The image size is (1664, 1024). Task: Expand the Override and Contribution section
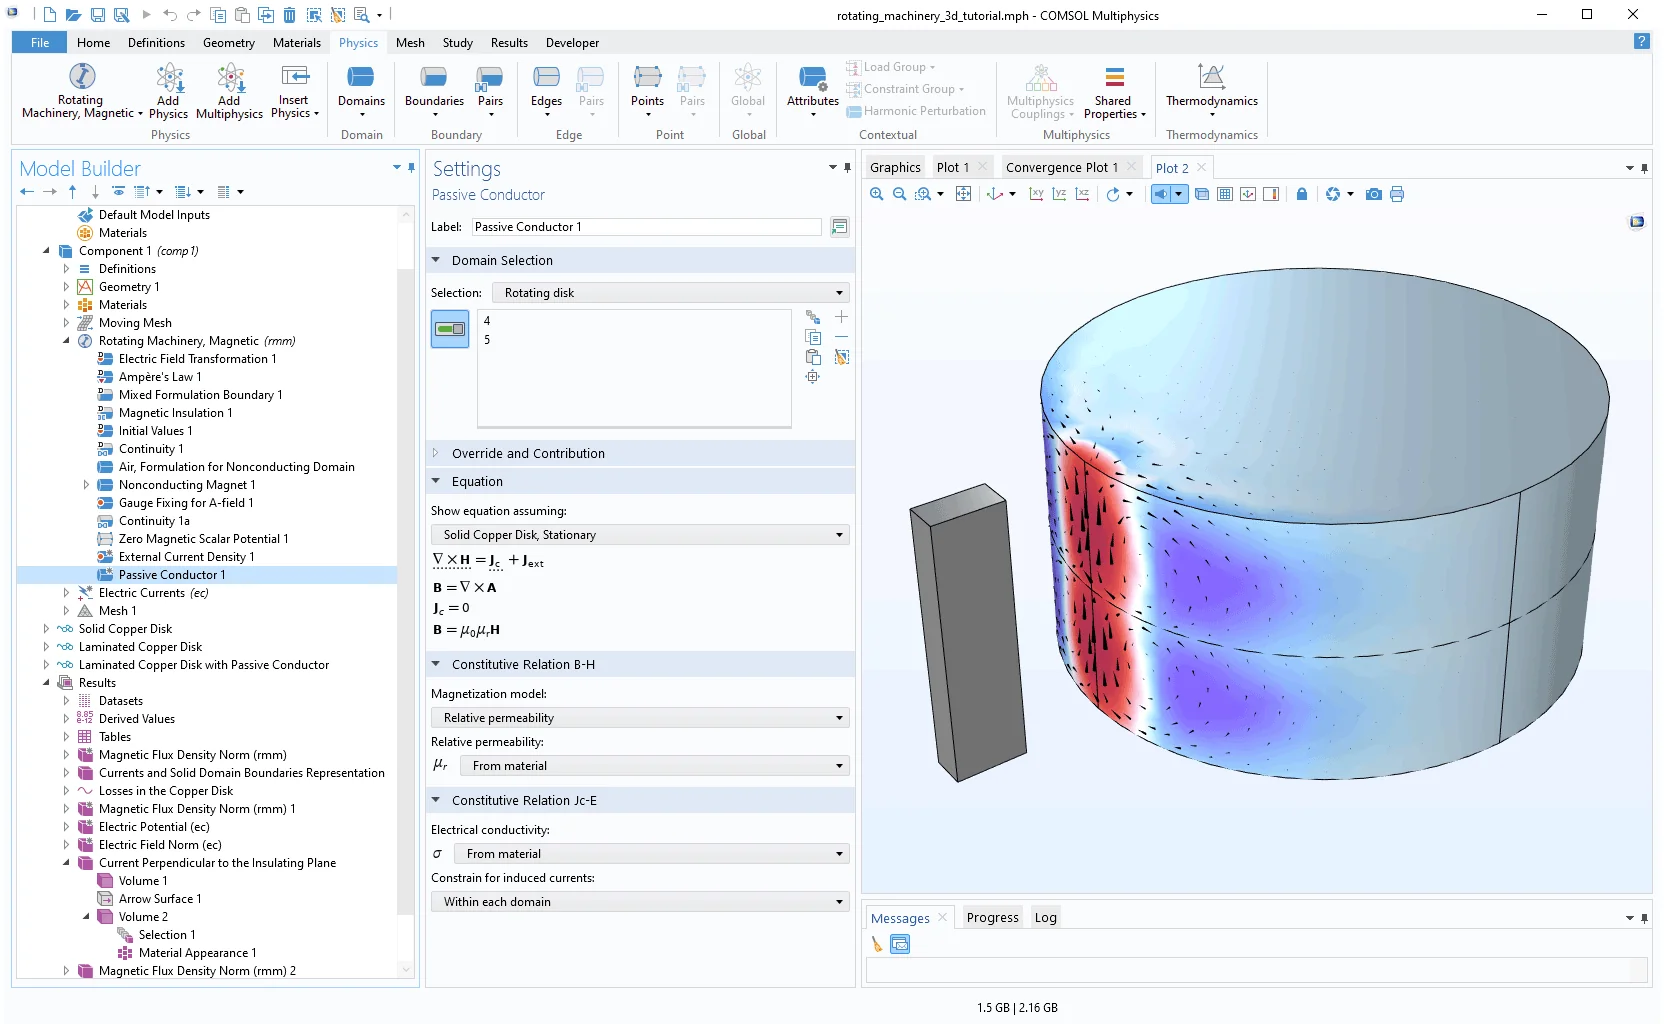point(528,453)
